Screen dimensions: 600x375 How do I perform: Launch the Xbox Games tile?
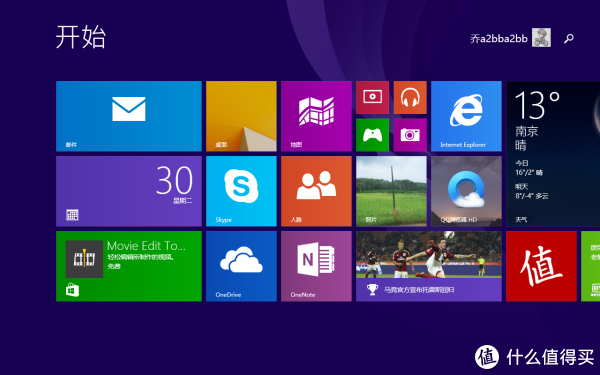372,135
